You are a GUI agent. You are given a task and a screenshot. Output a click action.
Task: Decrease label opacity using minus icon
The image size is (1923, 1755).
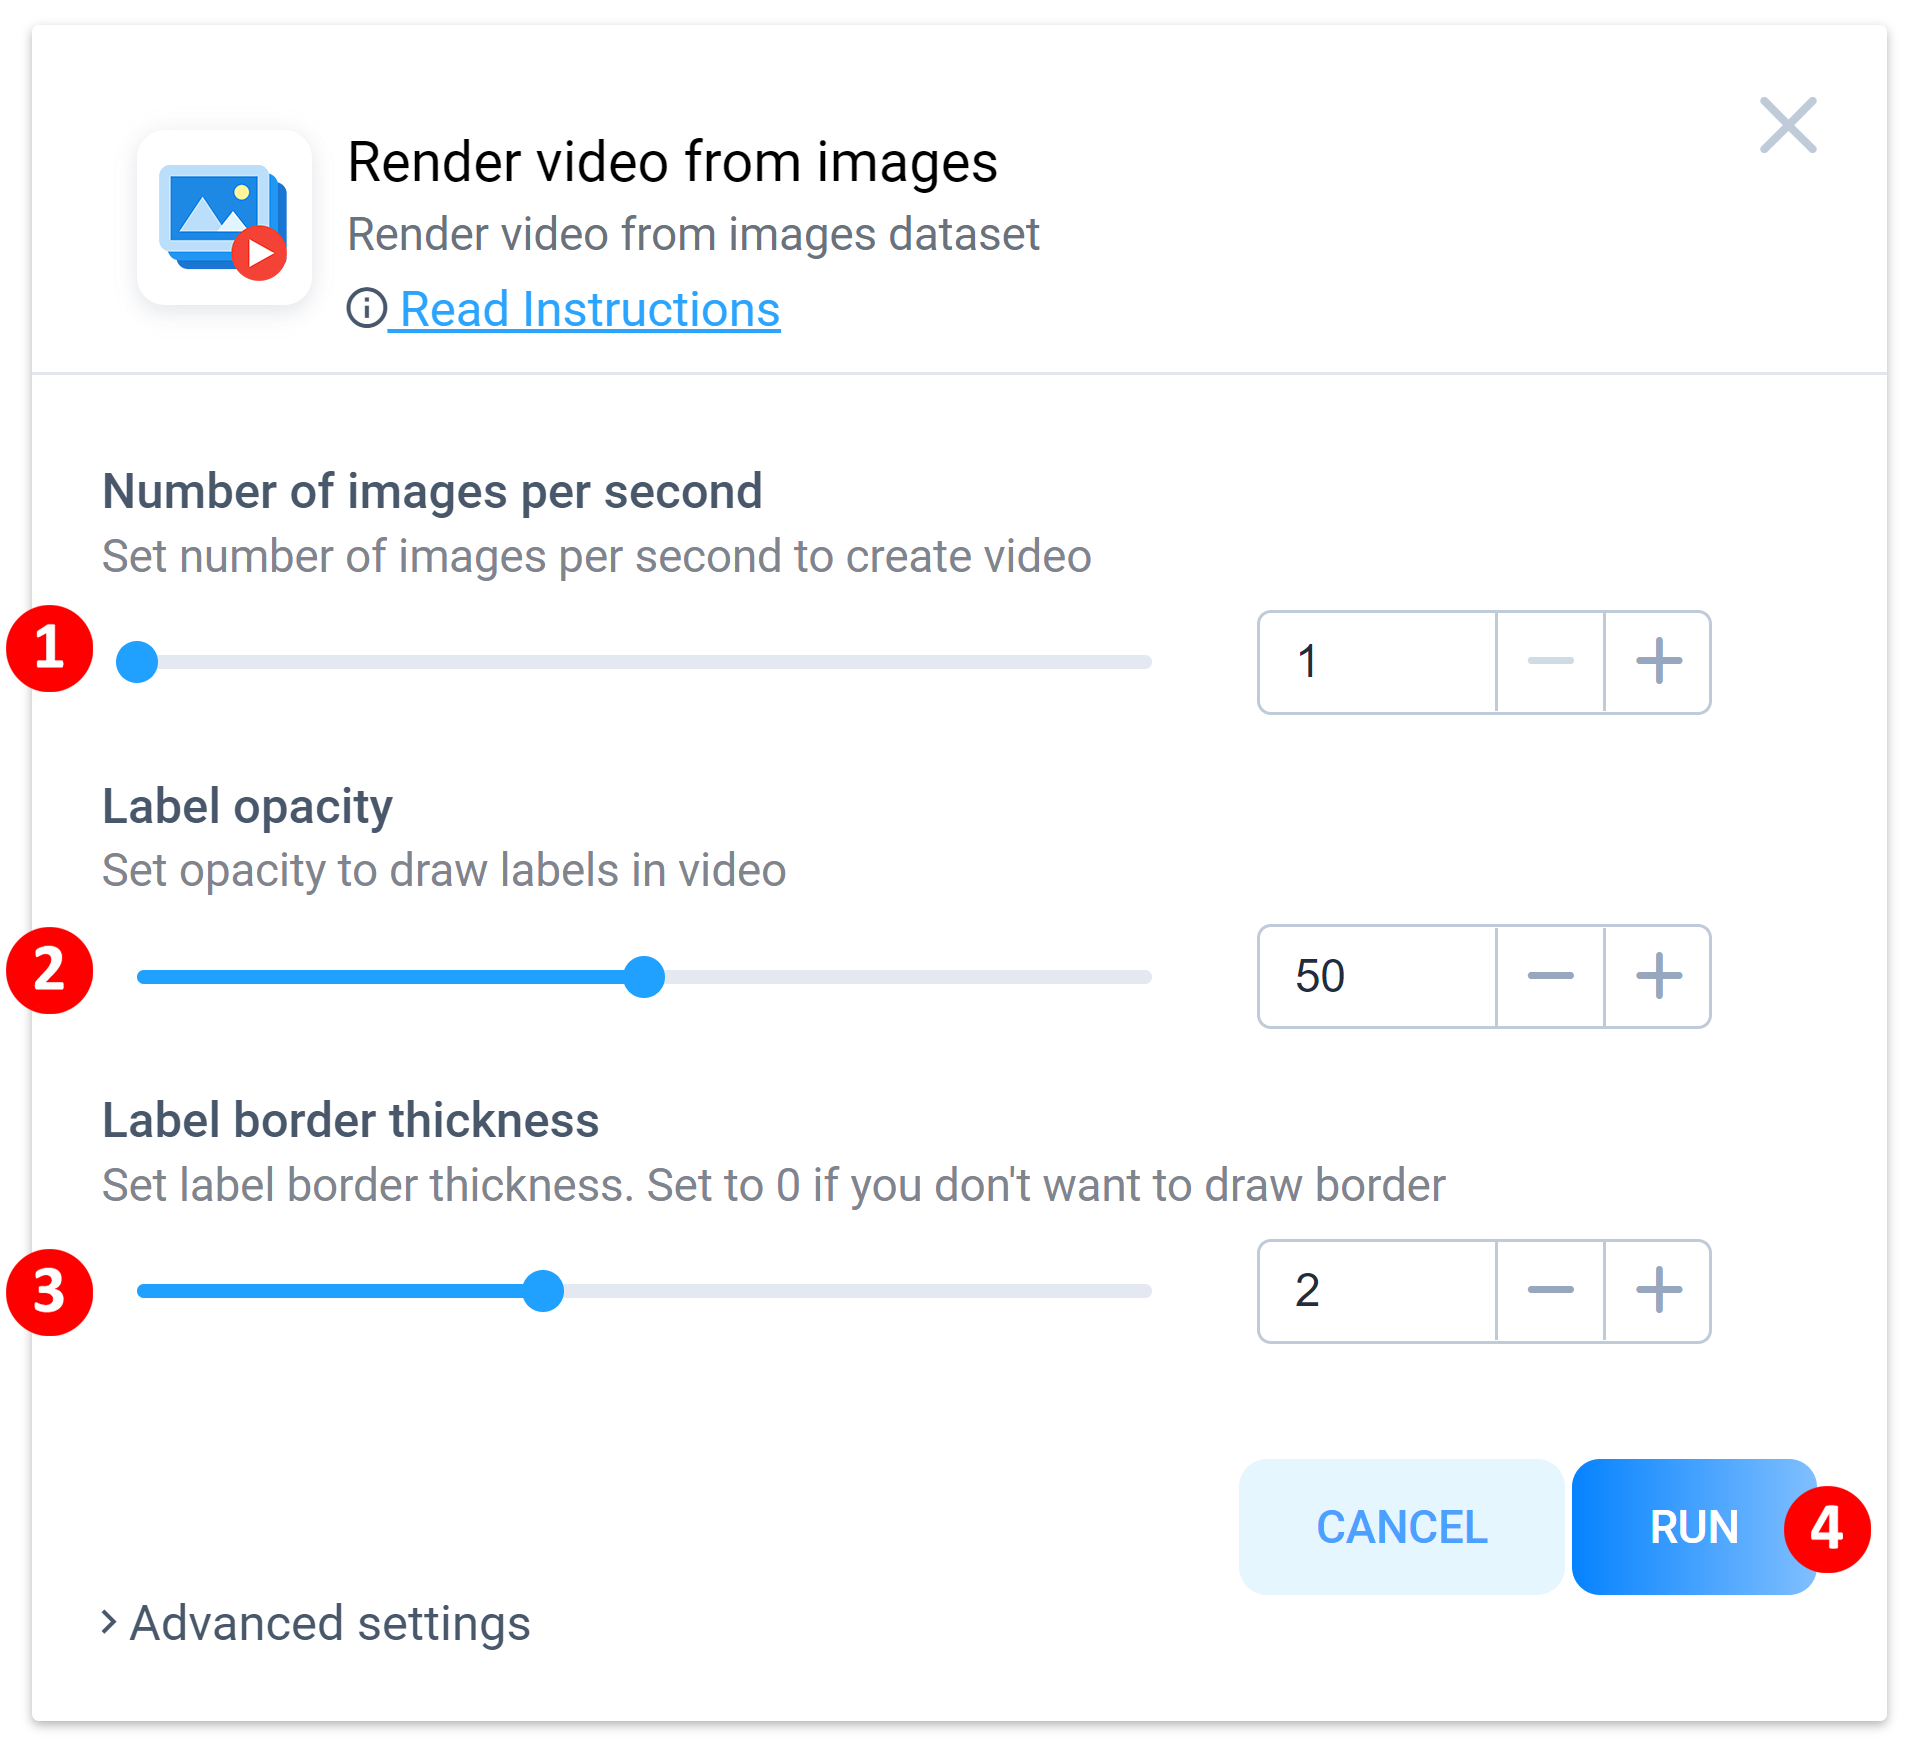(x=1550, y=976)
